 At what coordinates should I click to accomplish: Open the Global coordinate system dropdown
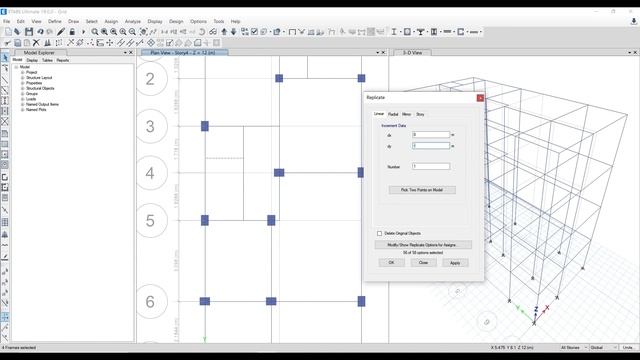[x=603, y=347]
